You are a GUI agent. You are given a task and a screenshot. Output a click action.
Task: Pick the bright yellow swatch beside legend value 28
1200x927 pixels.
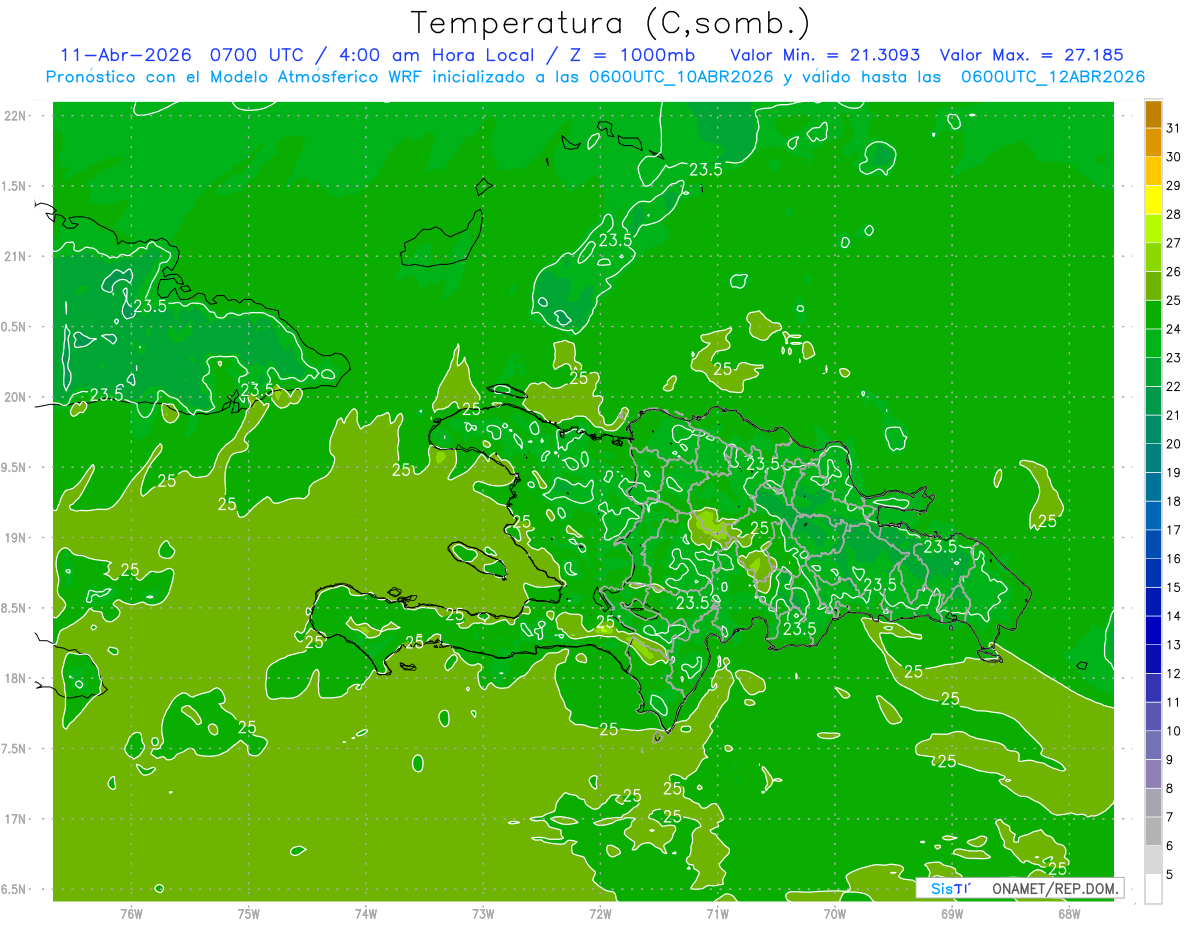1153,200
